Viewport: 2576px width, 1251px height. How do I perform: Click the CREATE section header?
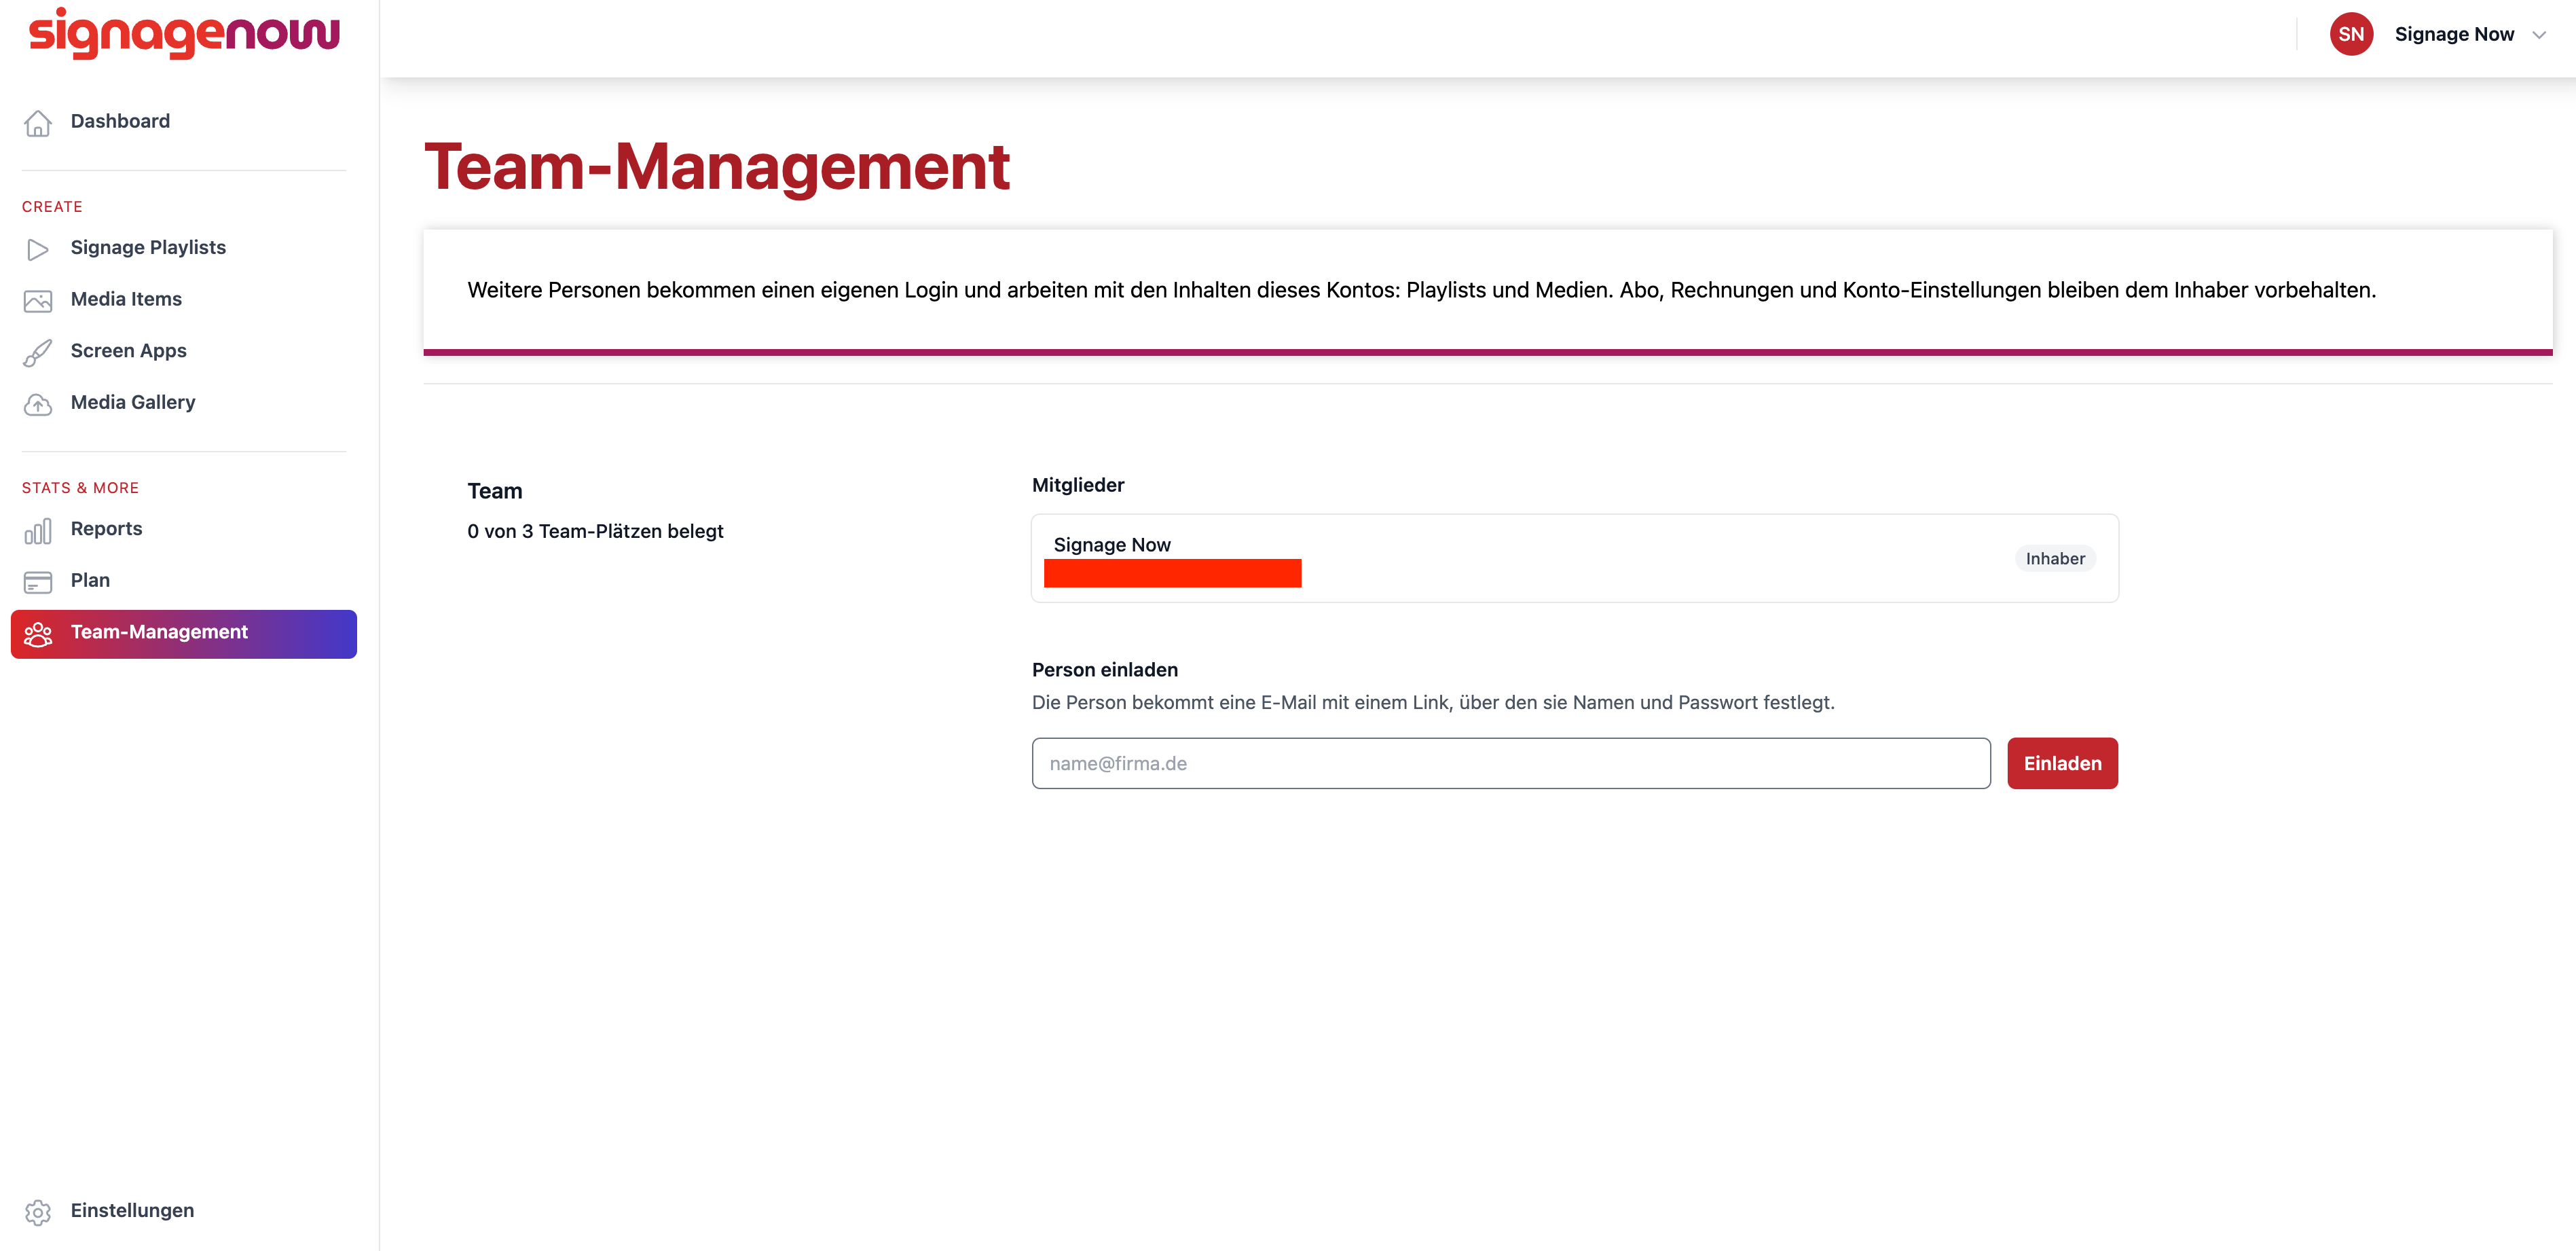pos(52,207)
